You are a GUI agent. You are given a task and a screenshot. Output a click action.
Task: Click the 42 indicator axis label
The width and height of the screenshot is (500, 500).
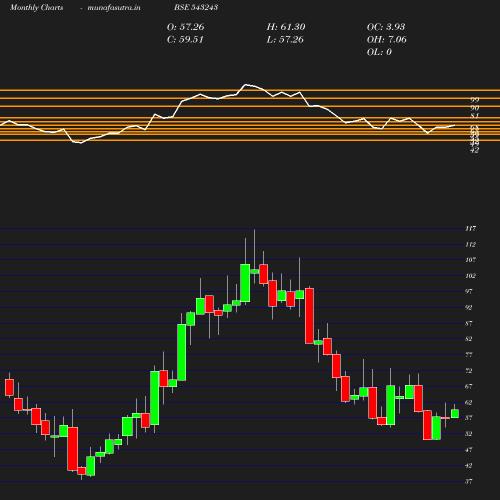tap(475, 150)
